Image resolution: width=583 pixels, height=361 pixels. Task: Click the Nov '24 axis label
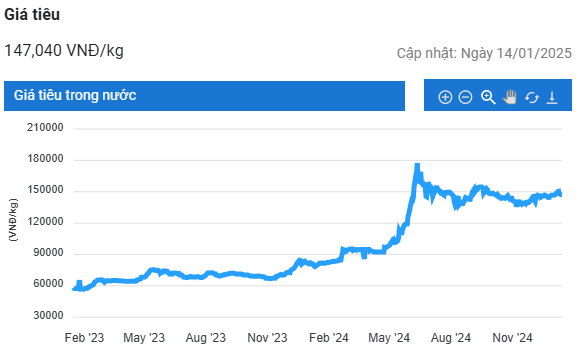[512, 338]
